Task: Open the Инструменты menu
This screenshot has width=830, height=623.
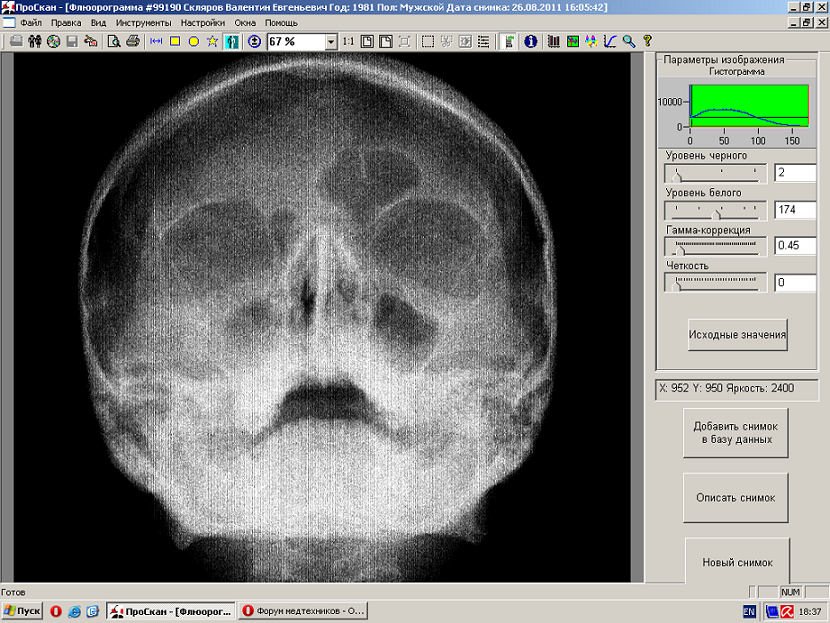Action: [x=143, y=22]
